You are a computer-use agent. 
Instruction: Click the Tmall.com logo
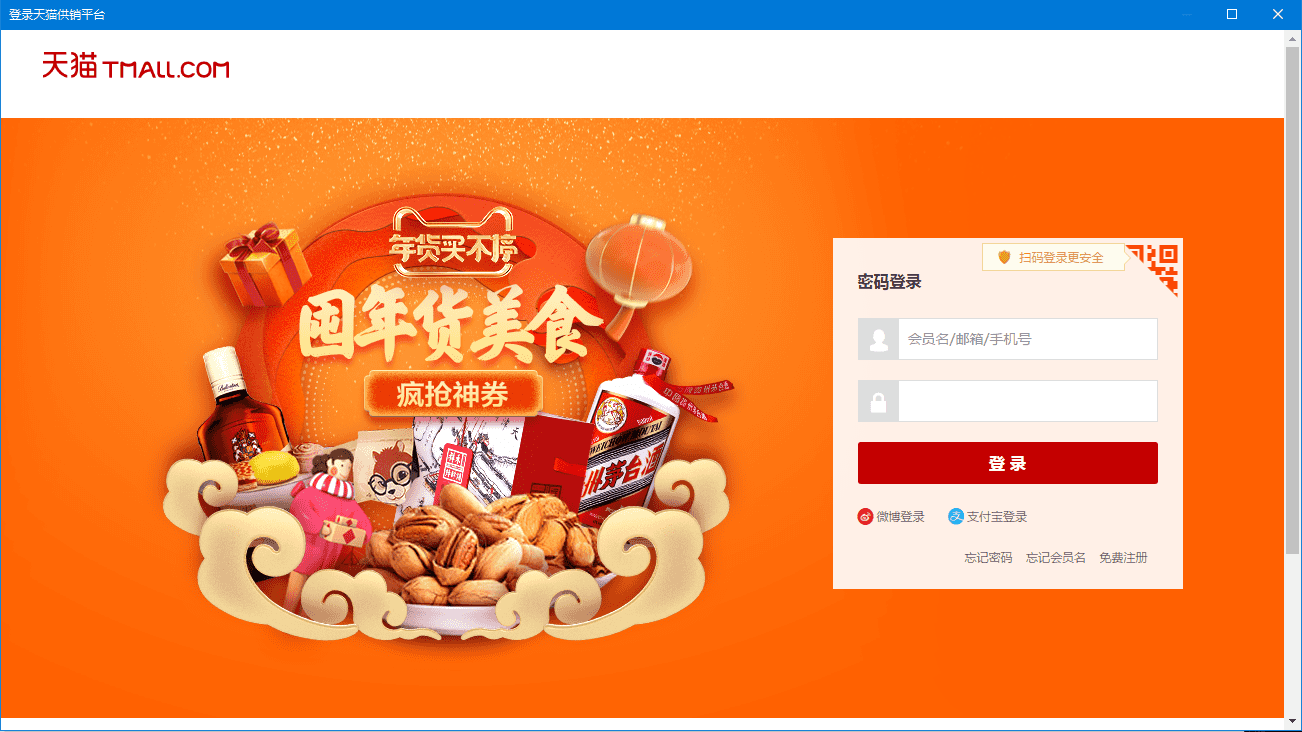135,67
